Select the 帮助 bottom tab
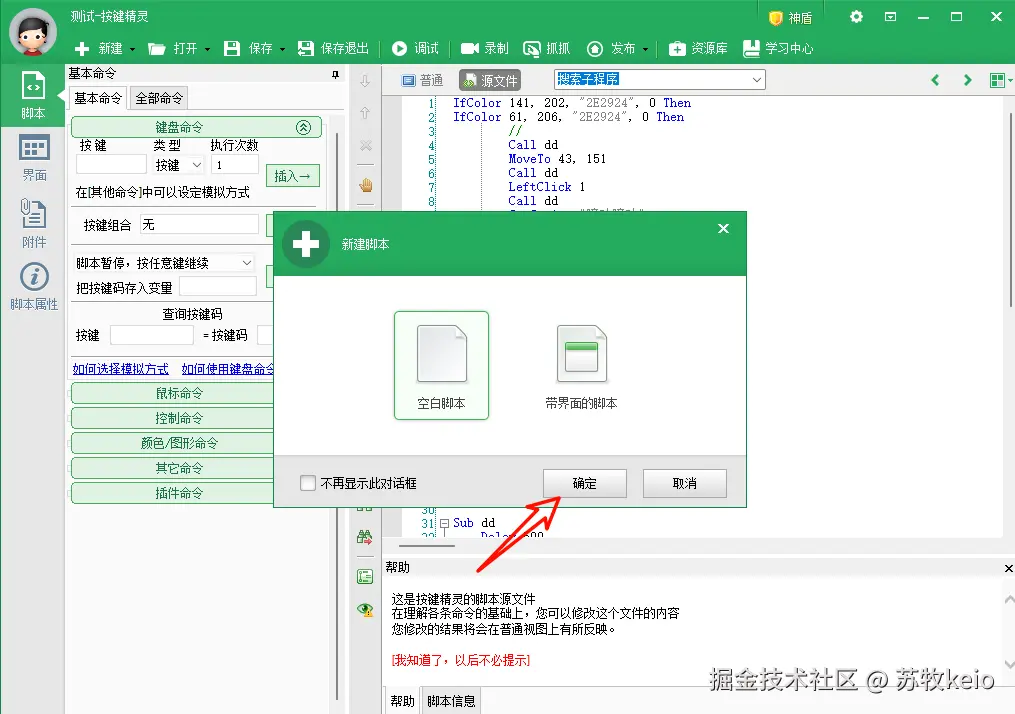This screenshot has height=714, width=1015. pos(402,701)
